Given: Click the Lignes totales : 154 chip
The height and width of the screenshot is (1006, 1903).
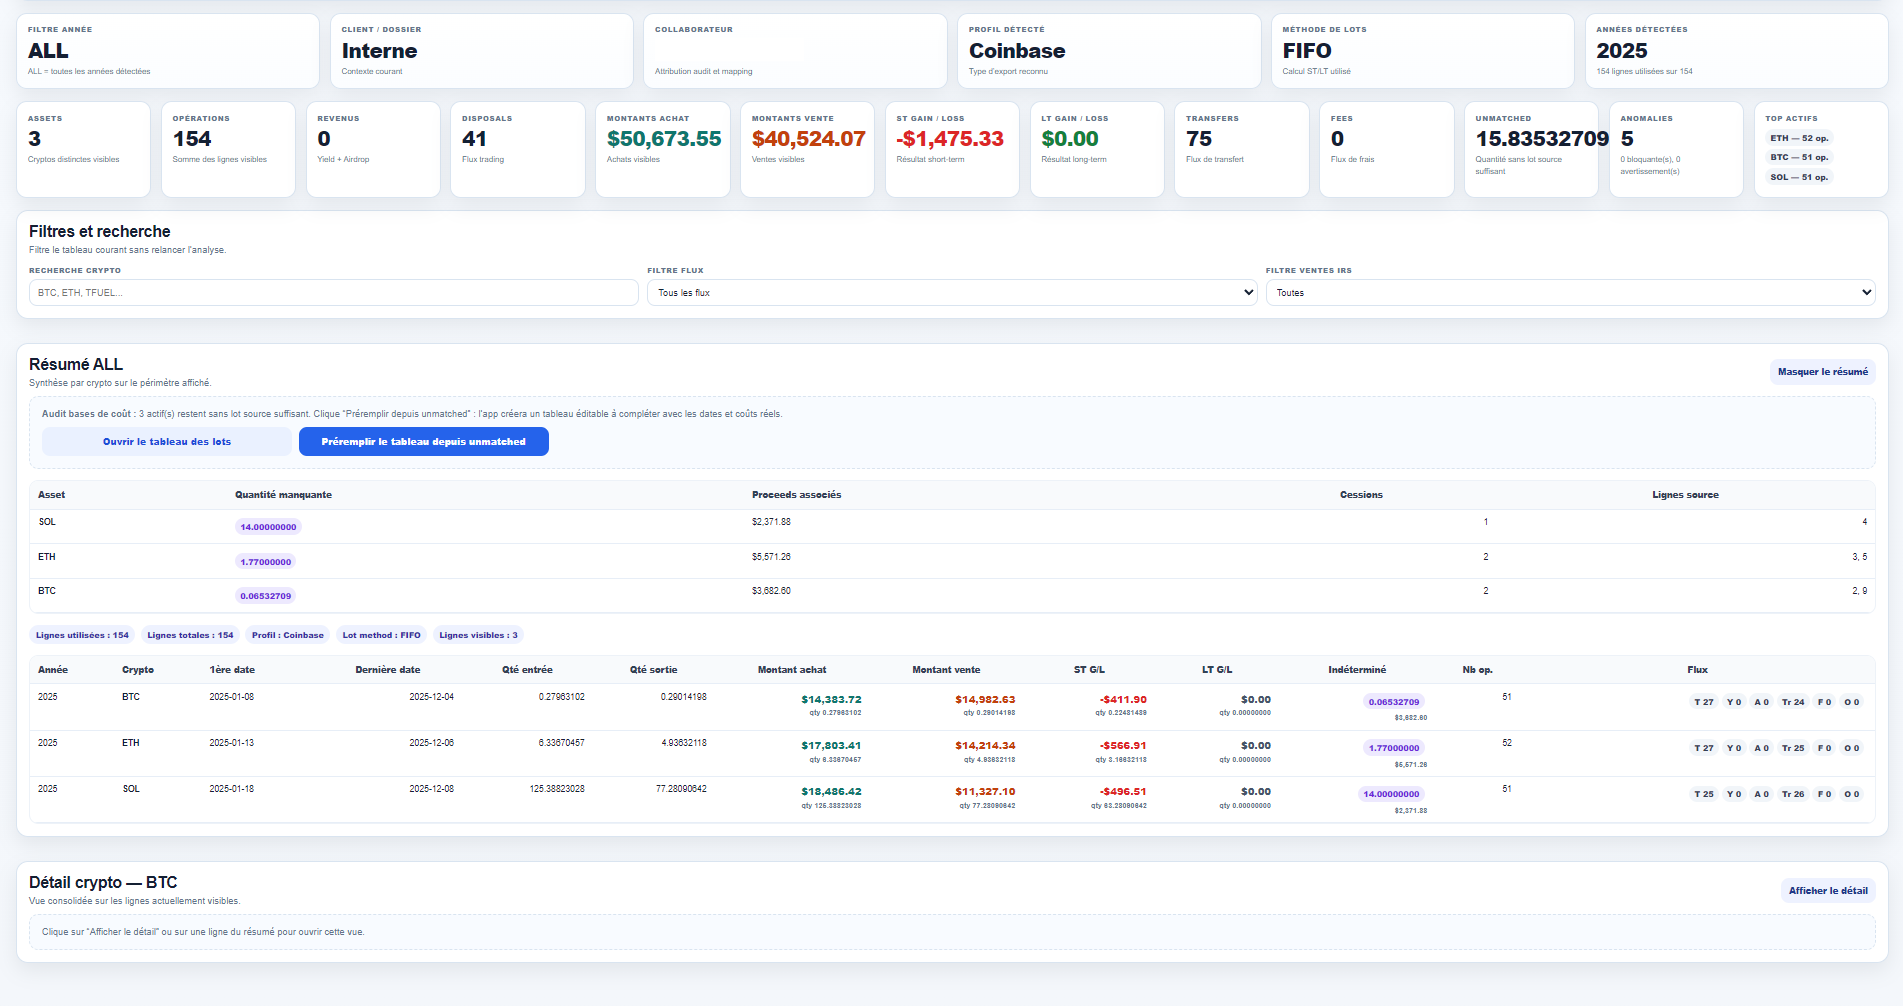Looking at the screenshot, I should pyautogui.click(x=190, y=635).
